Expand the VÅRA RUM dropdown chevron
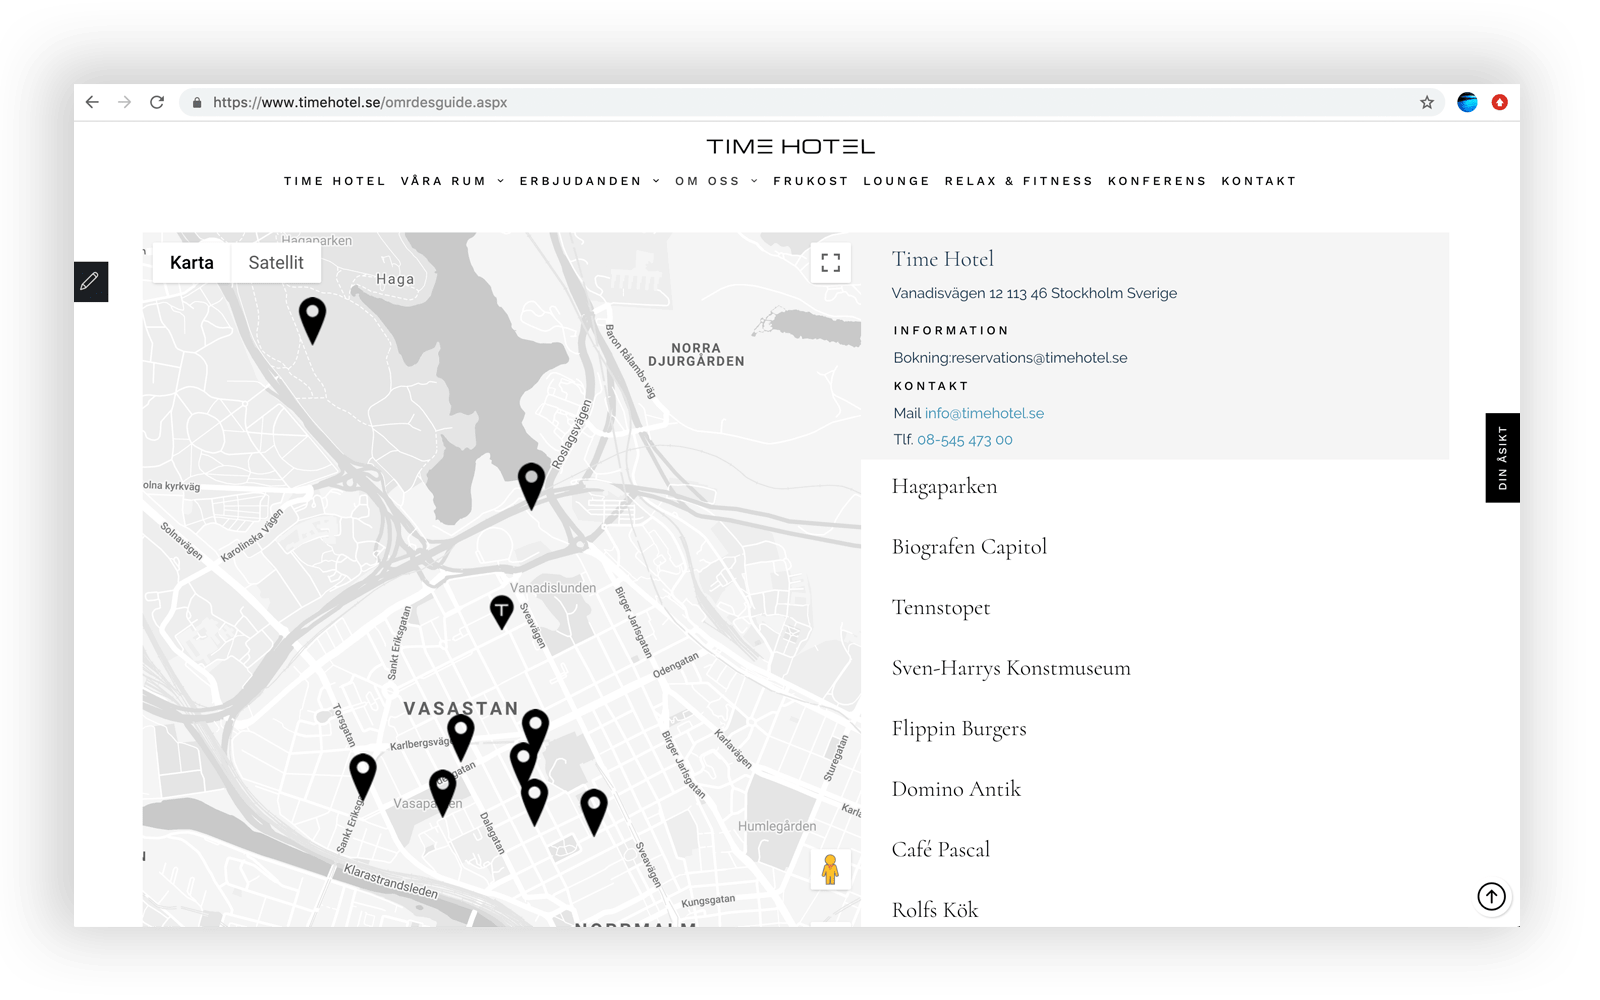The image size is (1600, 1000). [x=500, y=181]
